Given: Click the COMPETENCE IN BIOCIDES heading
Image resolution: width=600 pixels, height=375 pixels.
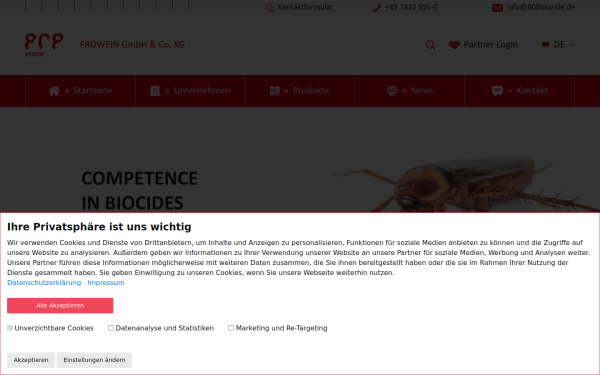Looking at the screenshot, I should coord(139,190).
